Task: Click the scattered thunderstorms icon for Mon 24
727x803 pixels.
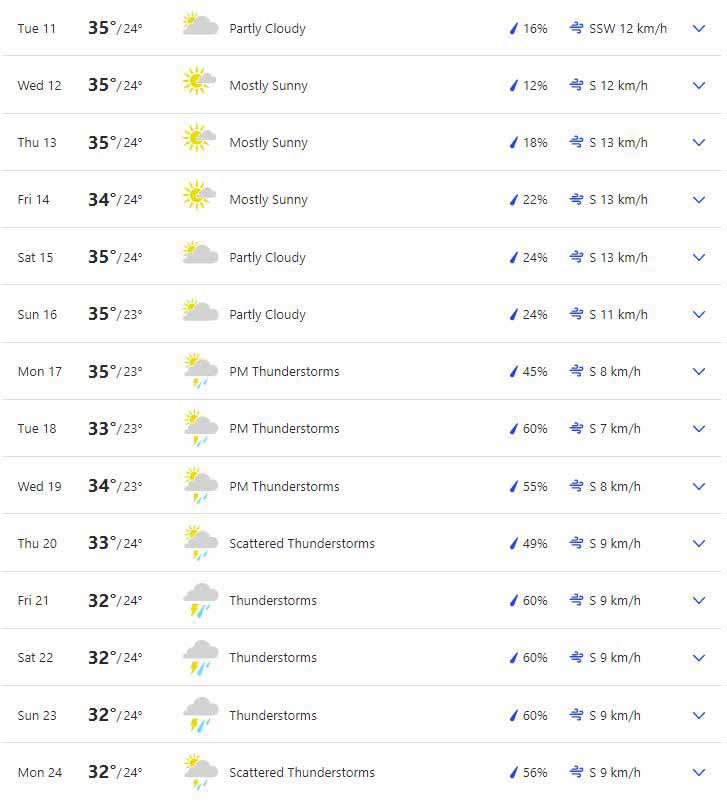Action: 201,772
